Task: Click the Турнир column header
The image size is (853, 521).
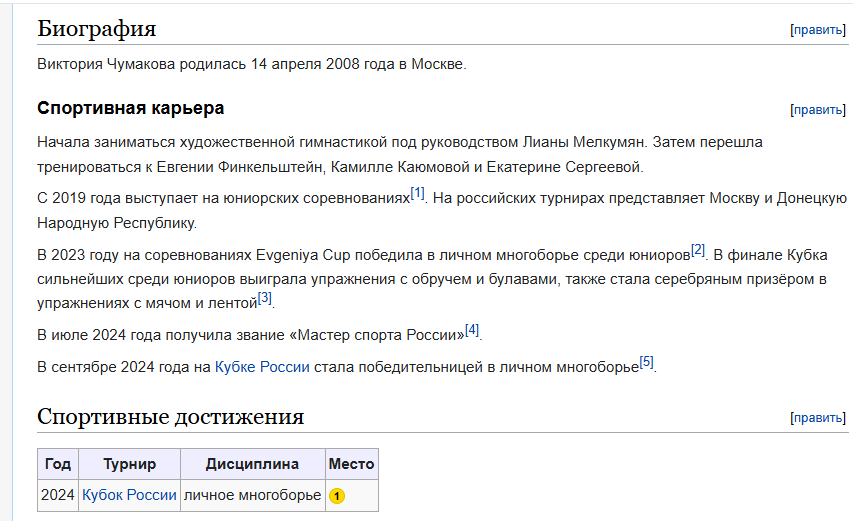Action: (129, 464)
